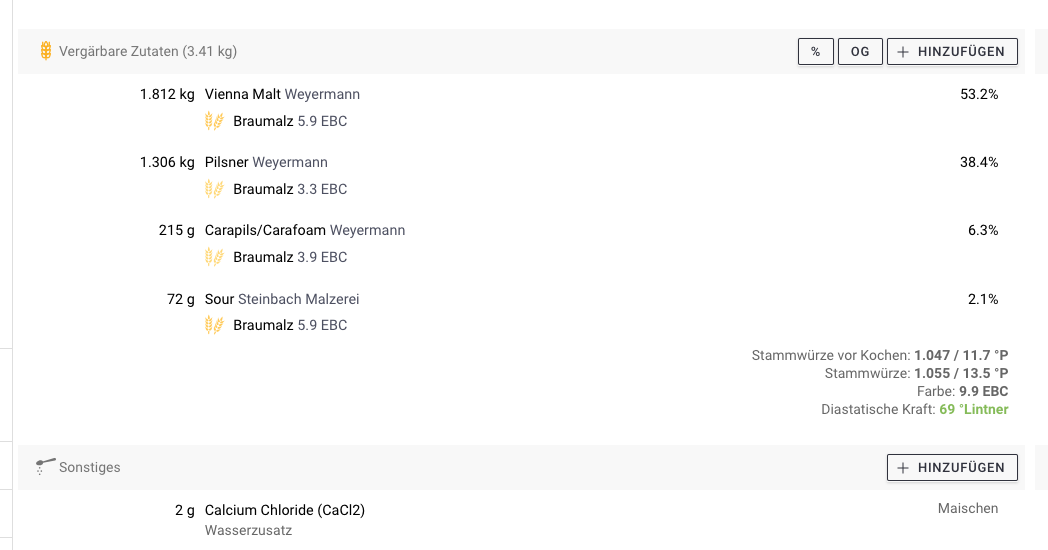
Task: Click the malt icon under Sour
Action: [214, 325]
